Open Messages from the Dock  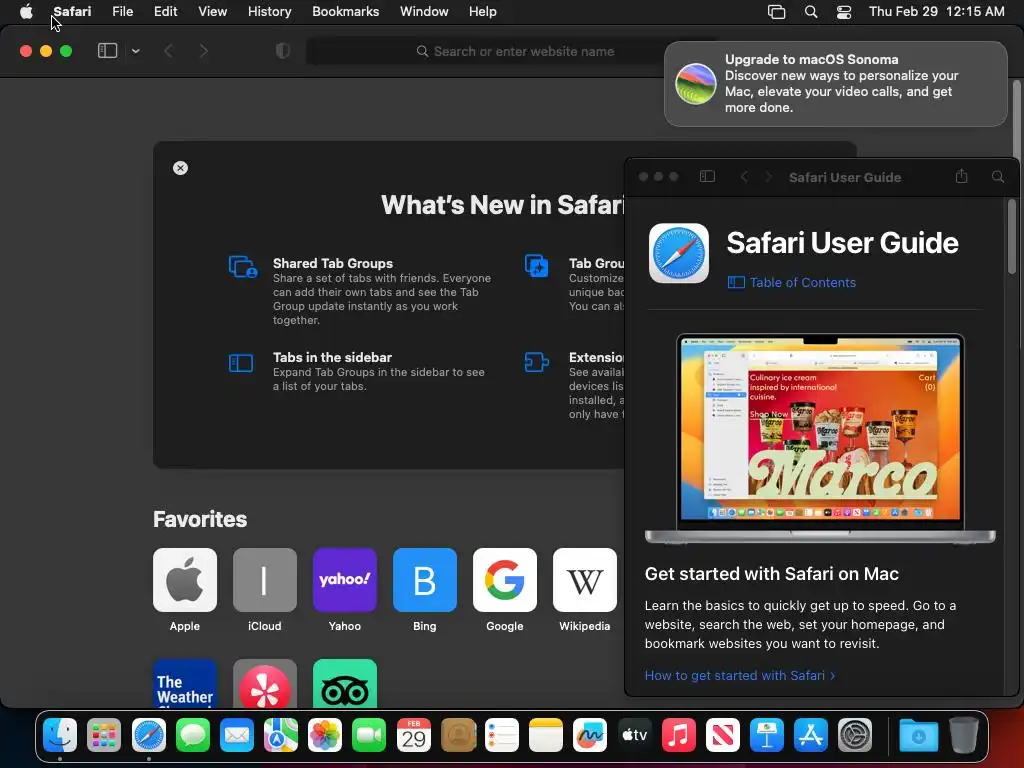193,735
